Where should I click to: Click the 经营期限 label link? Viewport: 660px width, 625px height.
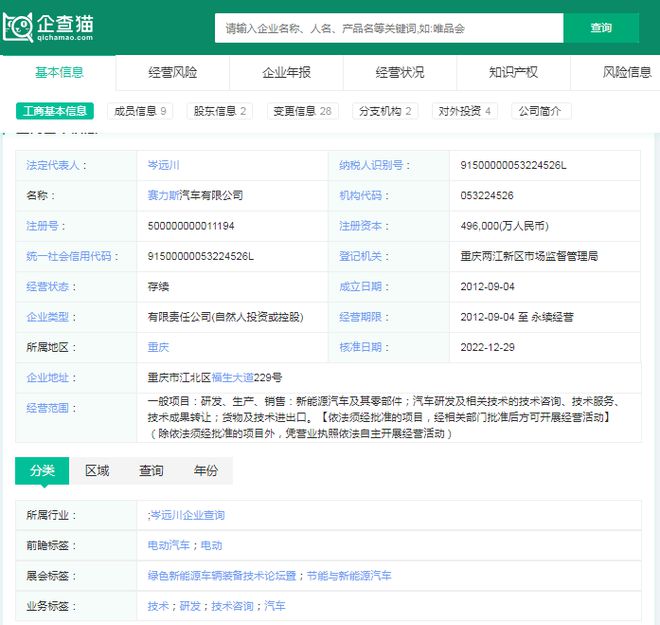pos(360,317)
